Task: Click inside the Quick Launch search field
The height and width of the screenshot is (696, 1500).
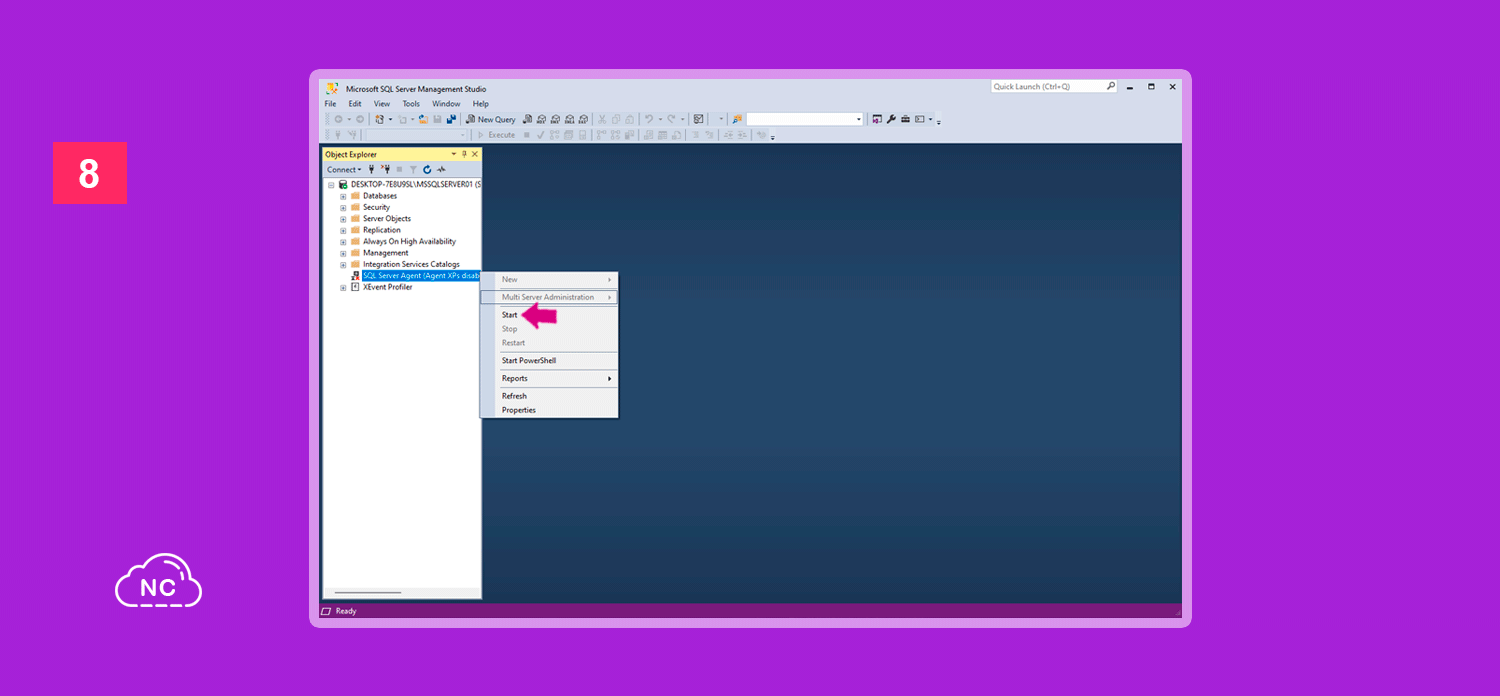Action: point(1047,86)
